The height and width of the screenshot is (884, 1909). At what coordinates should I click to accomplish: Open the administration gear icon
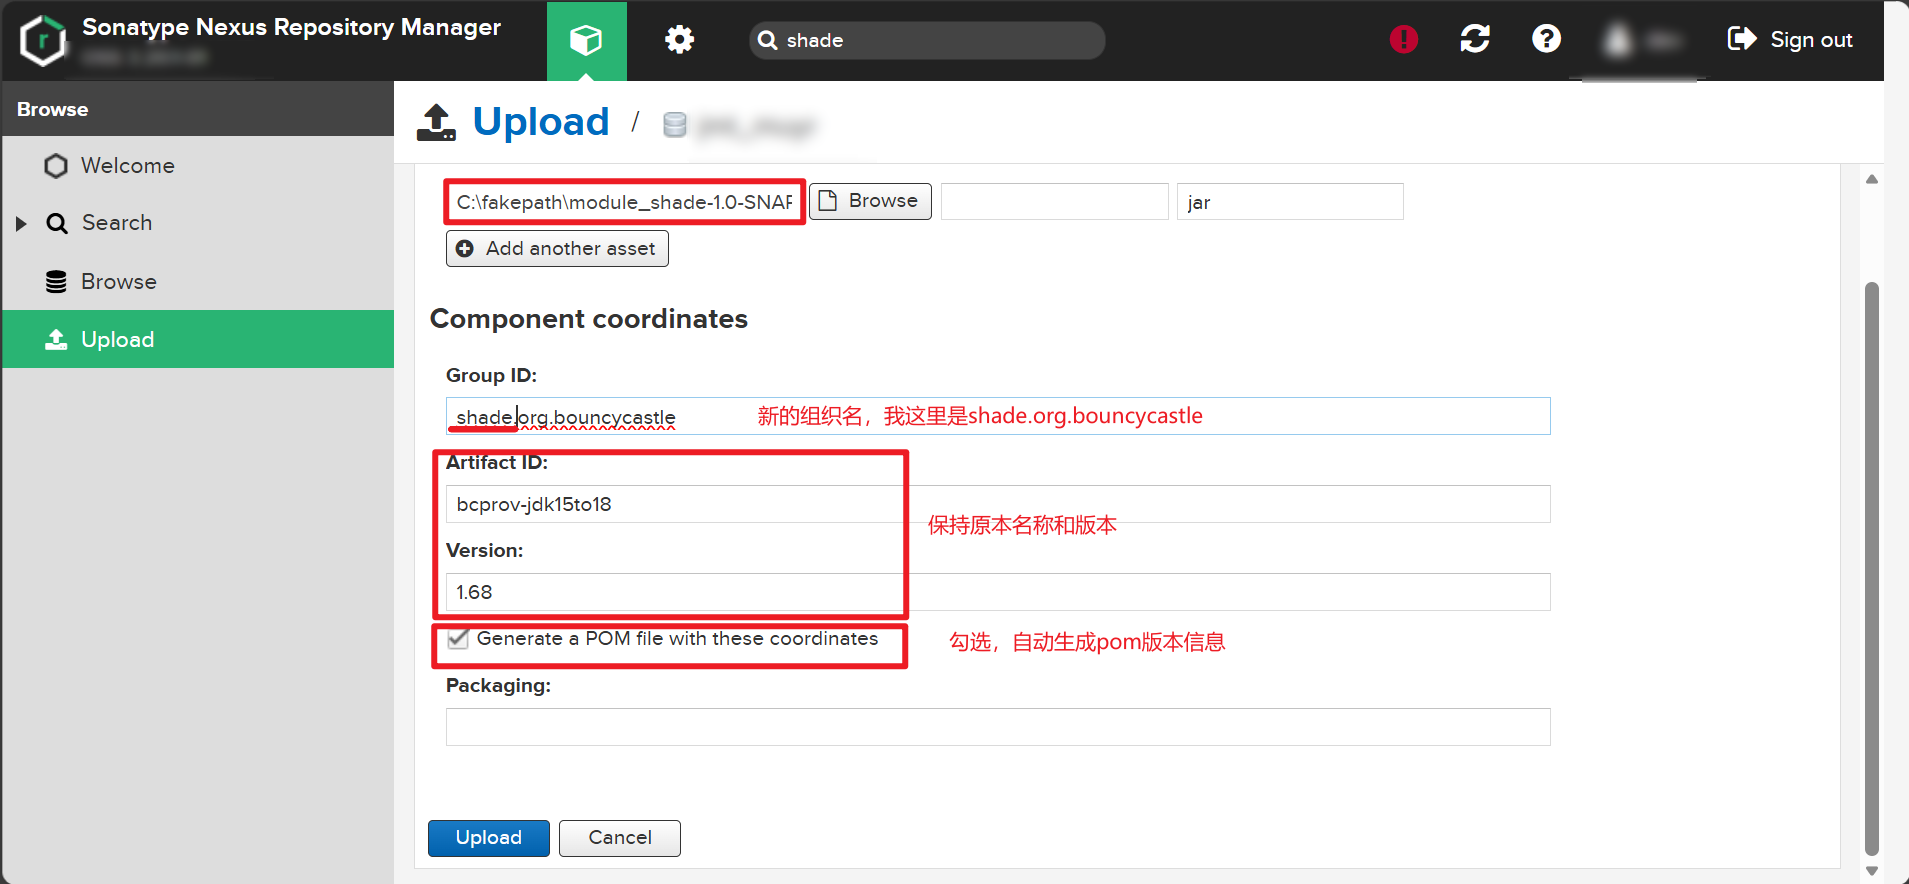pyautogui.click(x=679, y=40)
